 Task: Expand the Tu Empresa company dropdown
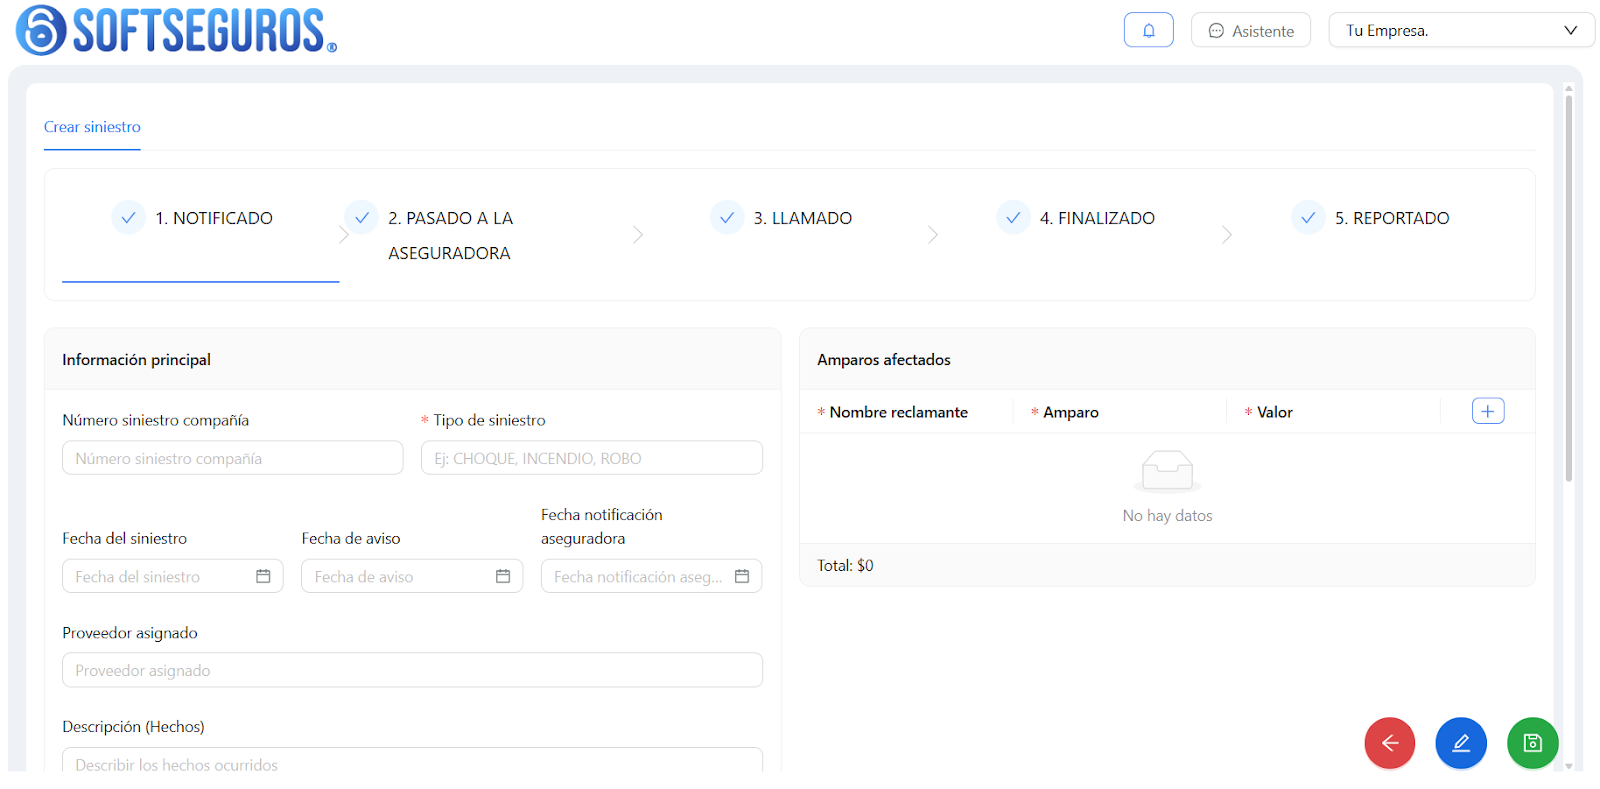click(1461, 30)
